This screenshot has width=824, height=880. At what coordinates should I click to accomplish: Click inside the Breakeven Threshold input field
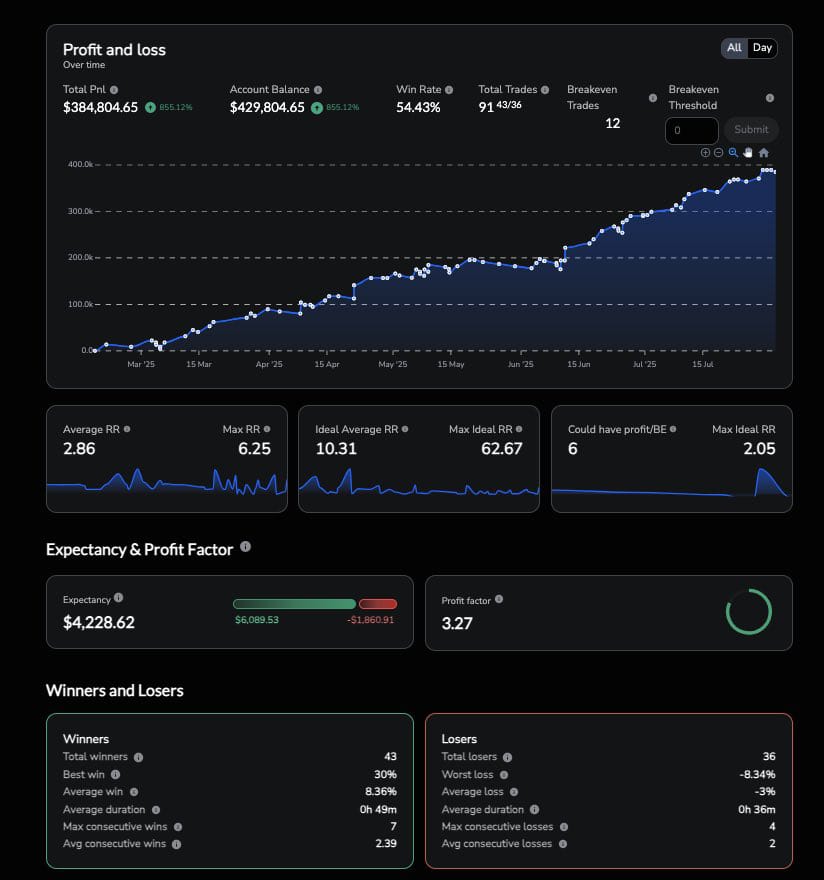[692, 130]
